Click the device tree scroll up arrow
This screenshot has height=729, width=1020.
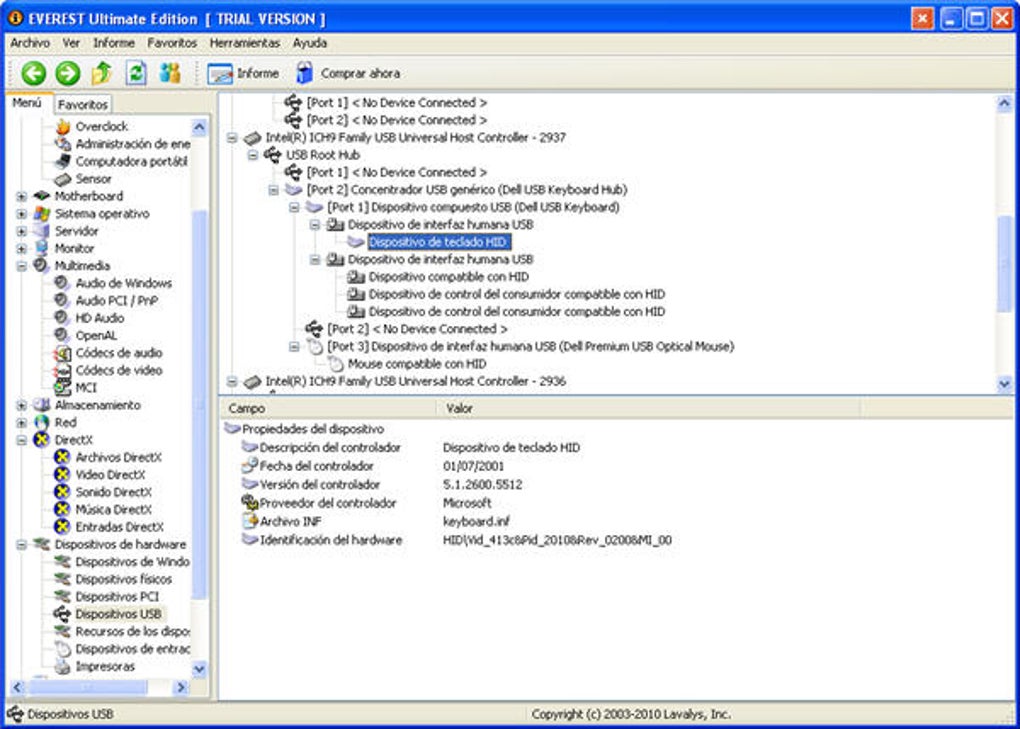click(1004, 103)
